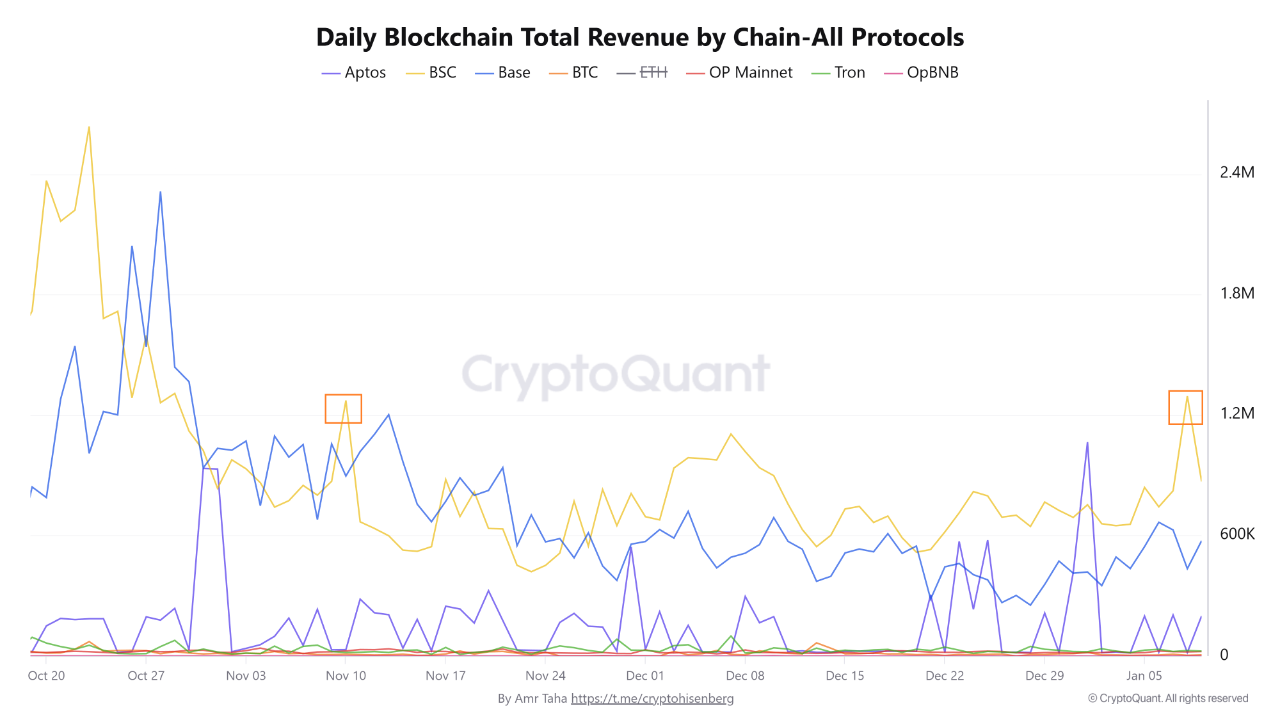1280x720 pixels.
Task: Click the CryptoQuant watermark in chart center
Action: click(615, 375)
